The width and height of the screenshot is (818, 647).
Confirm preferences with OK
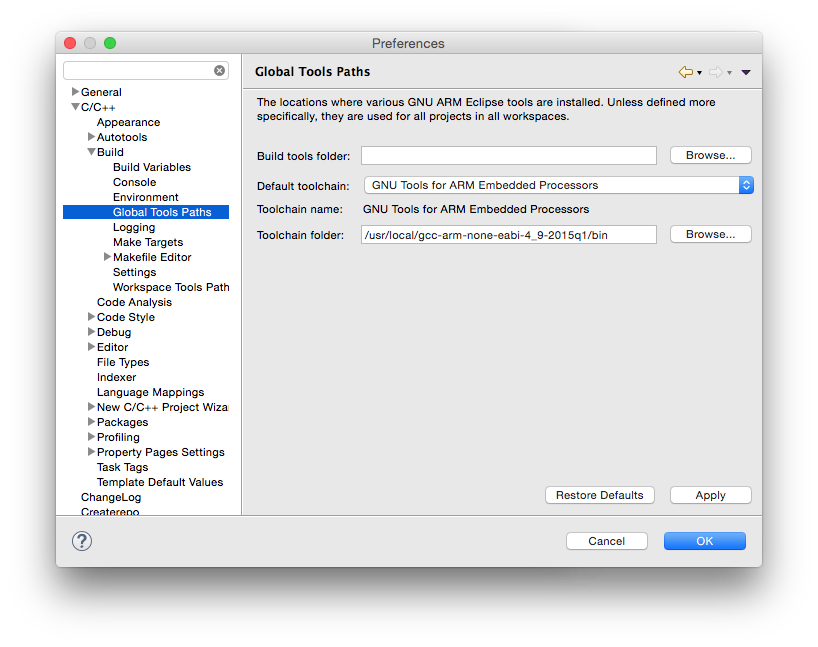[704, 540]
